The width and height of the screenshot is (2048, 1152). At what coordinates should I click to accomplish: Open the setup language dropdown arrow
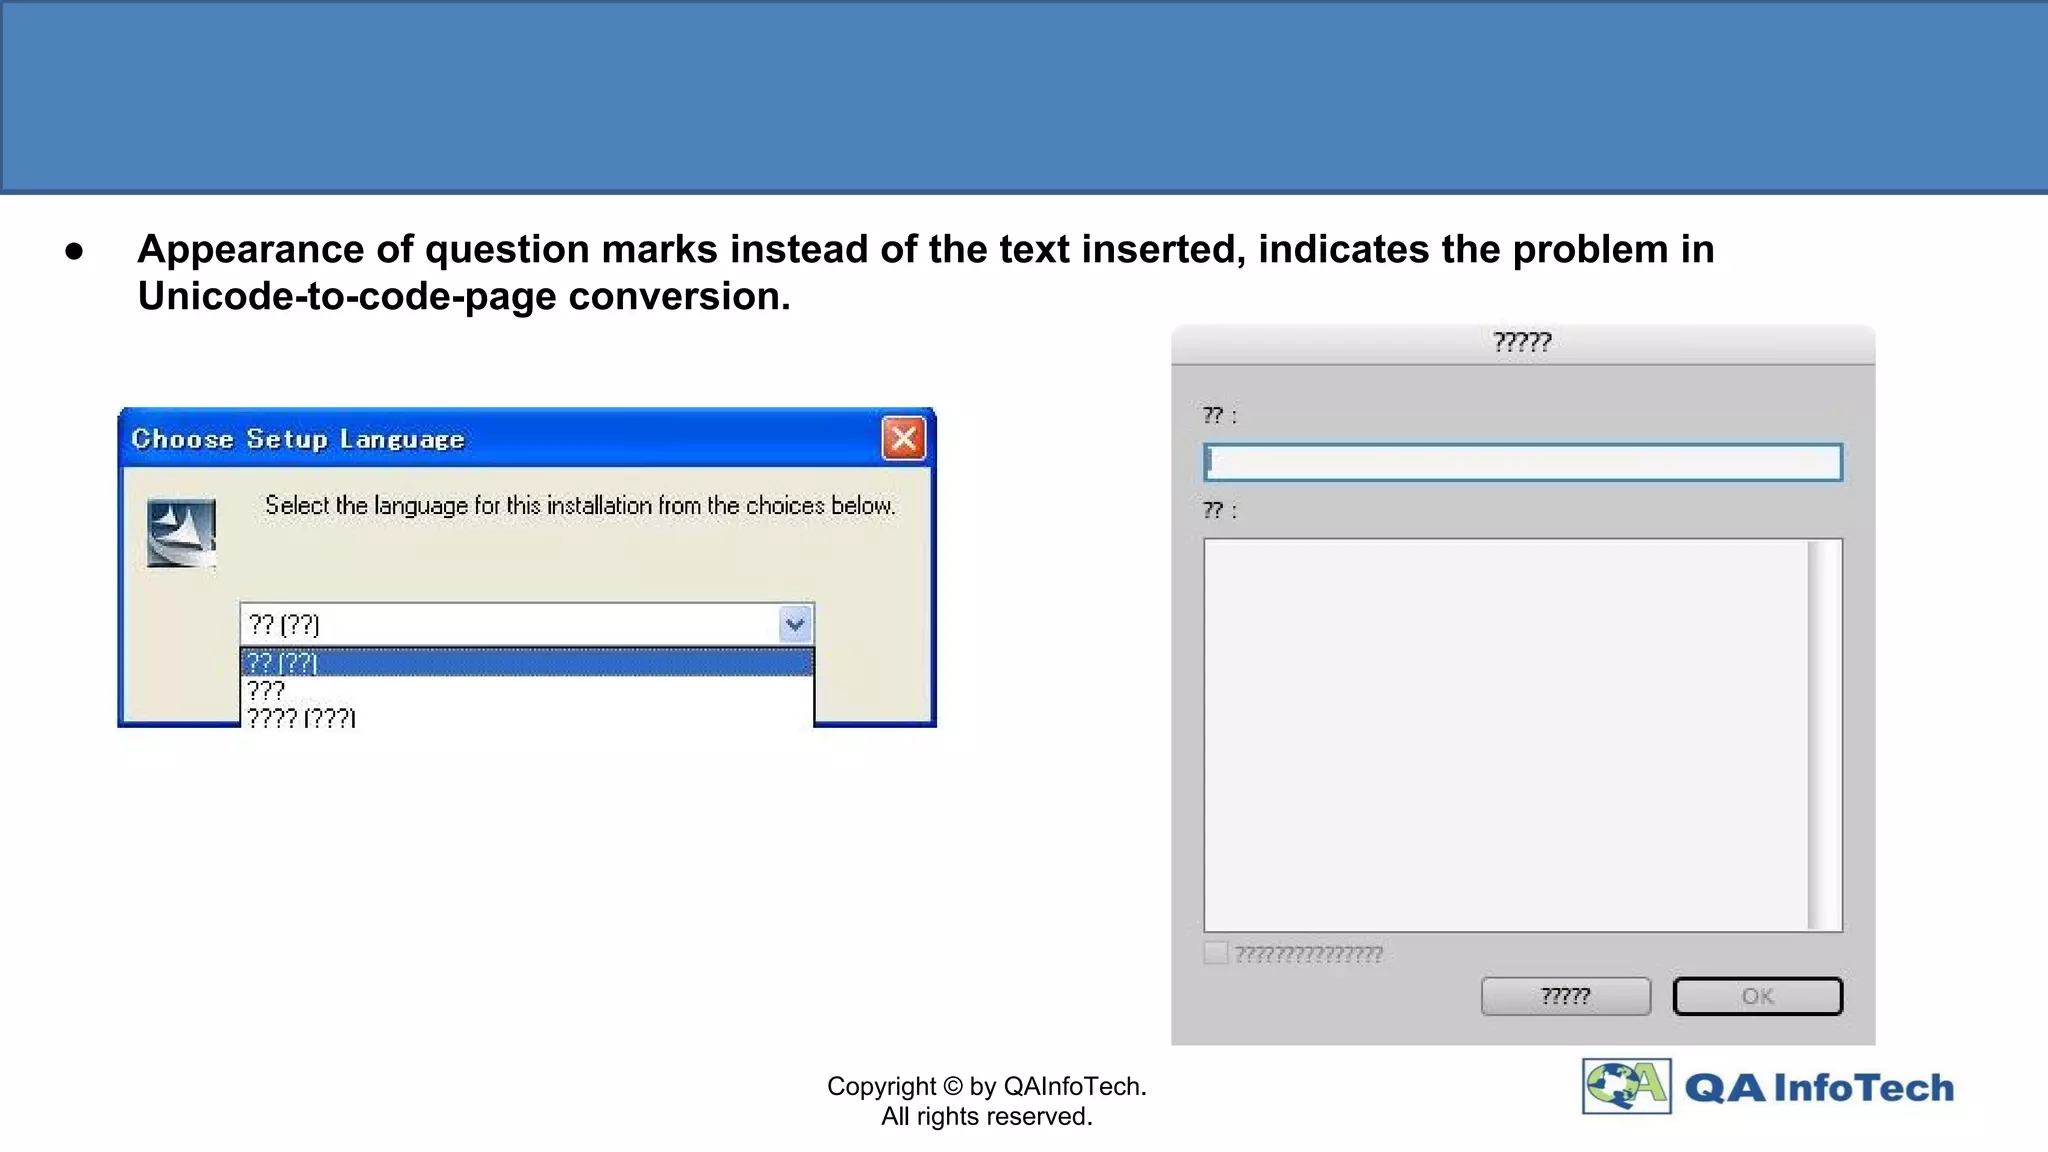click(795, 625)
